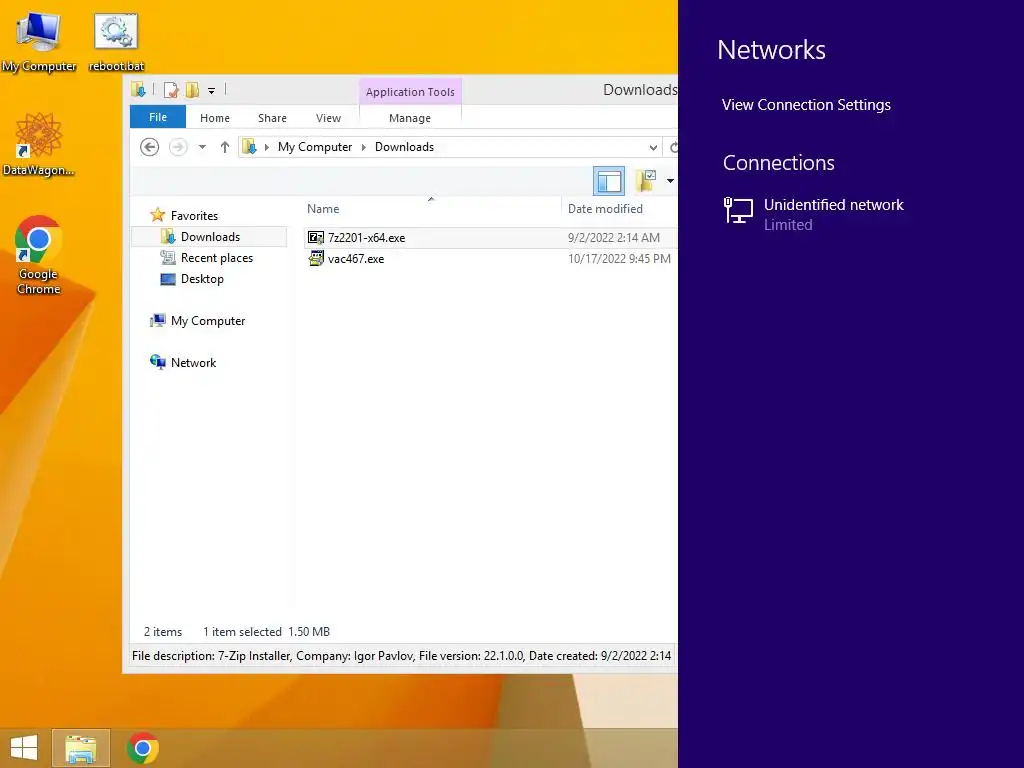This screenshot has width=1024, height=768.
Task: Select Network in navigation pane
Action: [193, 362]
